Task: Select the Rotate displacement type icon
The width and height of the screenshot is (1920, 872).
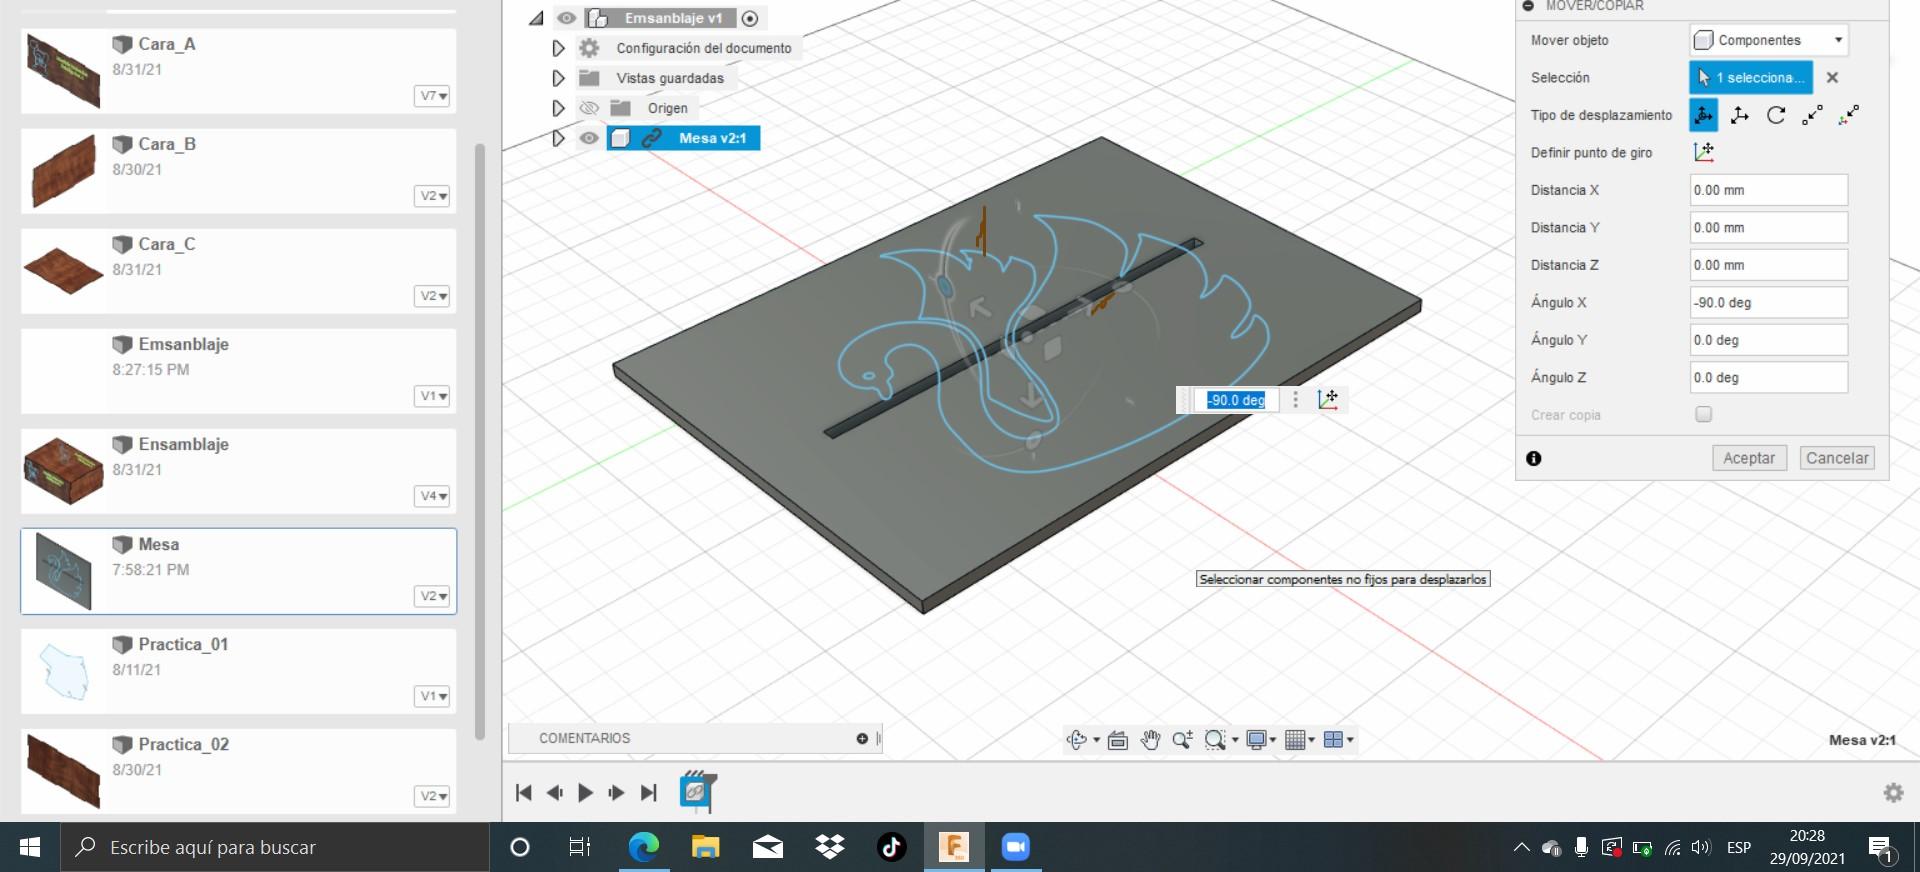Action: click(1776, 115)
